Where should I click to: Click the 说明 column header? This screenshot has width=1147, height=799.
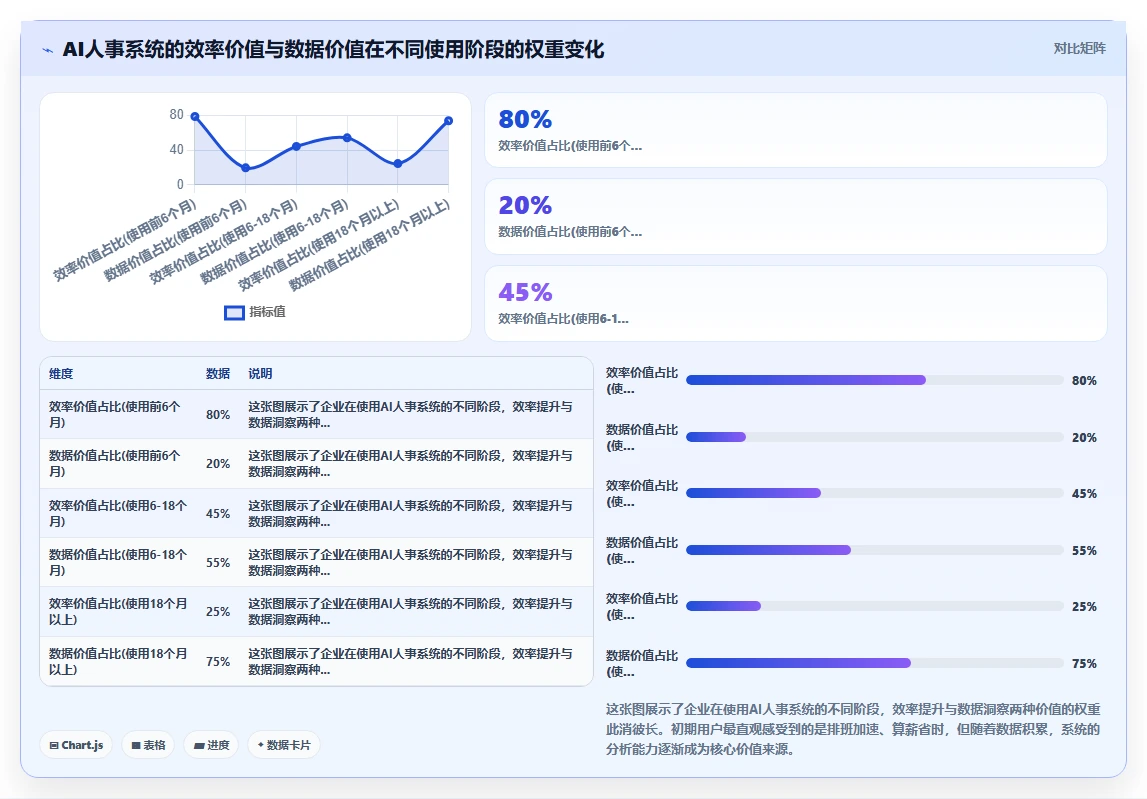click(260, 373)
